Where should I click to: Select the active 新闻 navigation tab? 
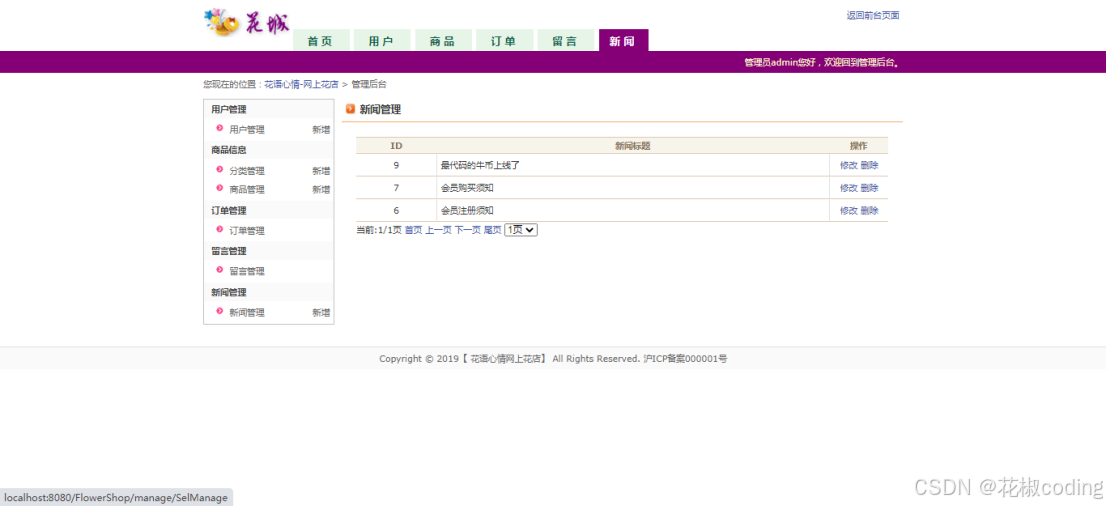(x=623, y=40)
